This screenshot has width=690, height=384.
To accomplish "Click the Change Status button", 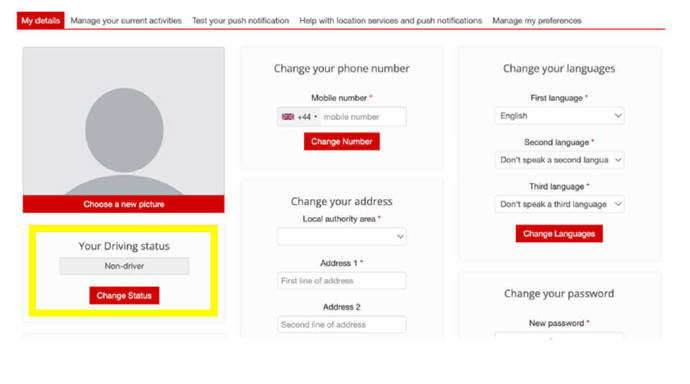I will (124, 296).
